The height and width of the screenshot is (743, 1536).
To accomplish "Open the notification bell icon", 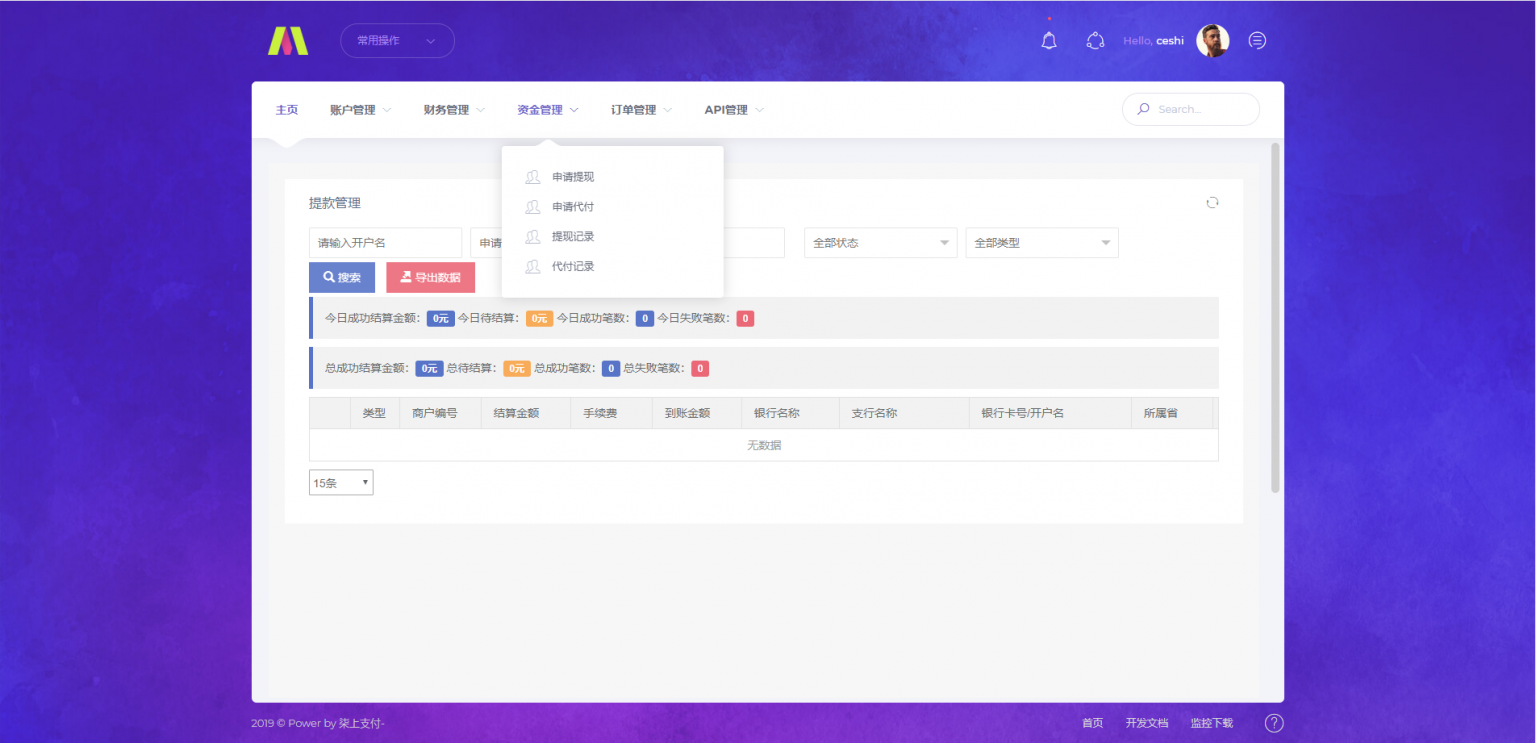I will point(1048,40).
